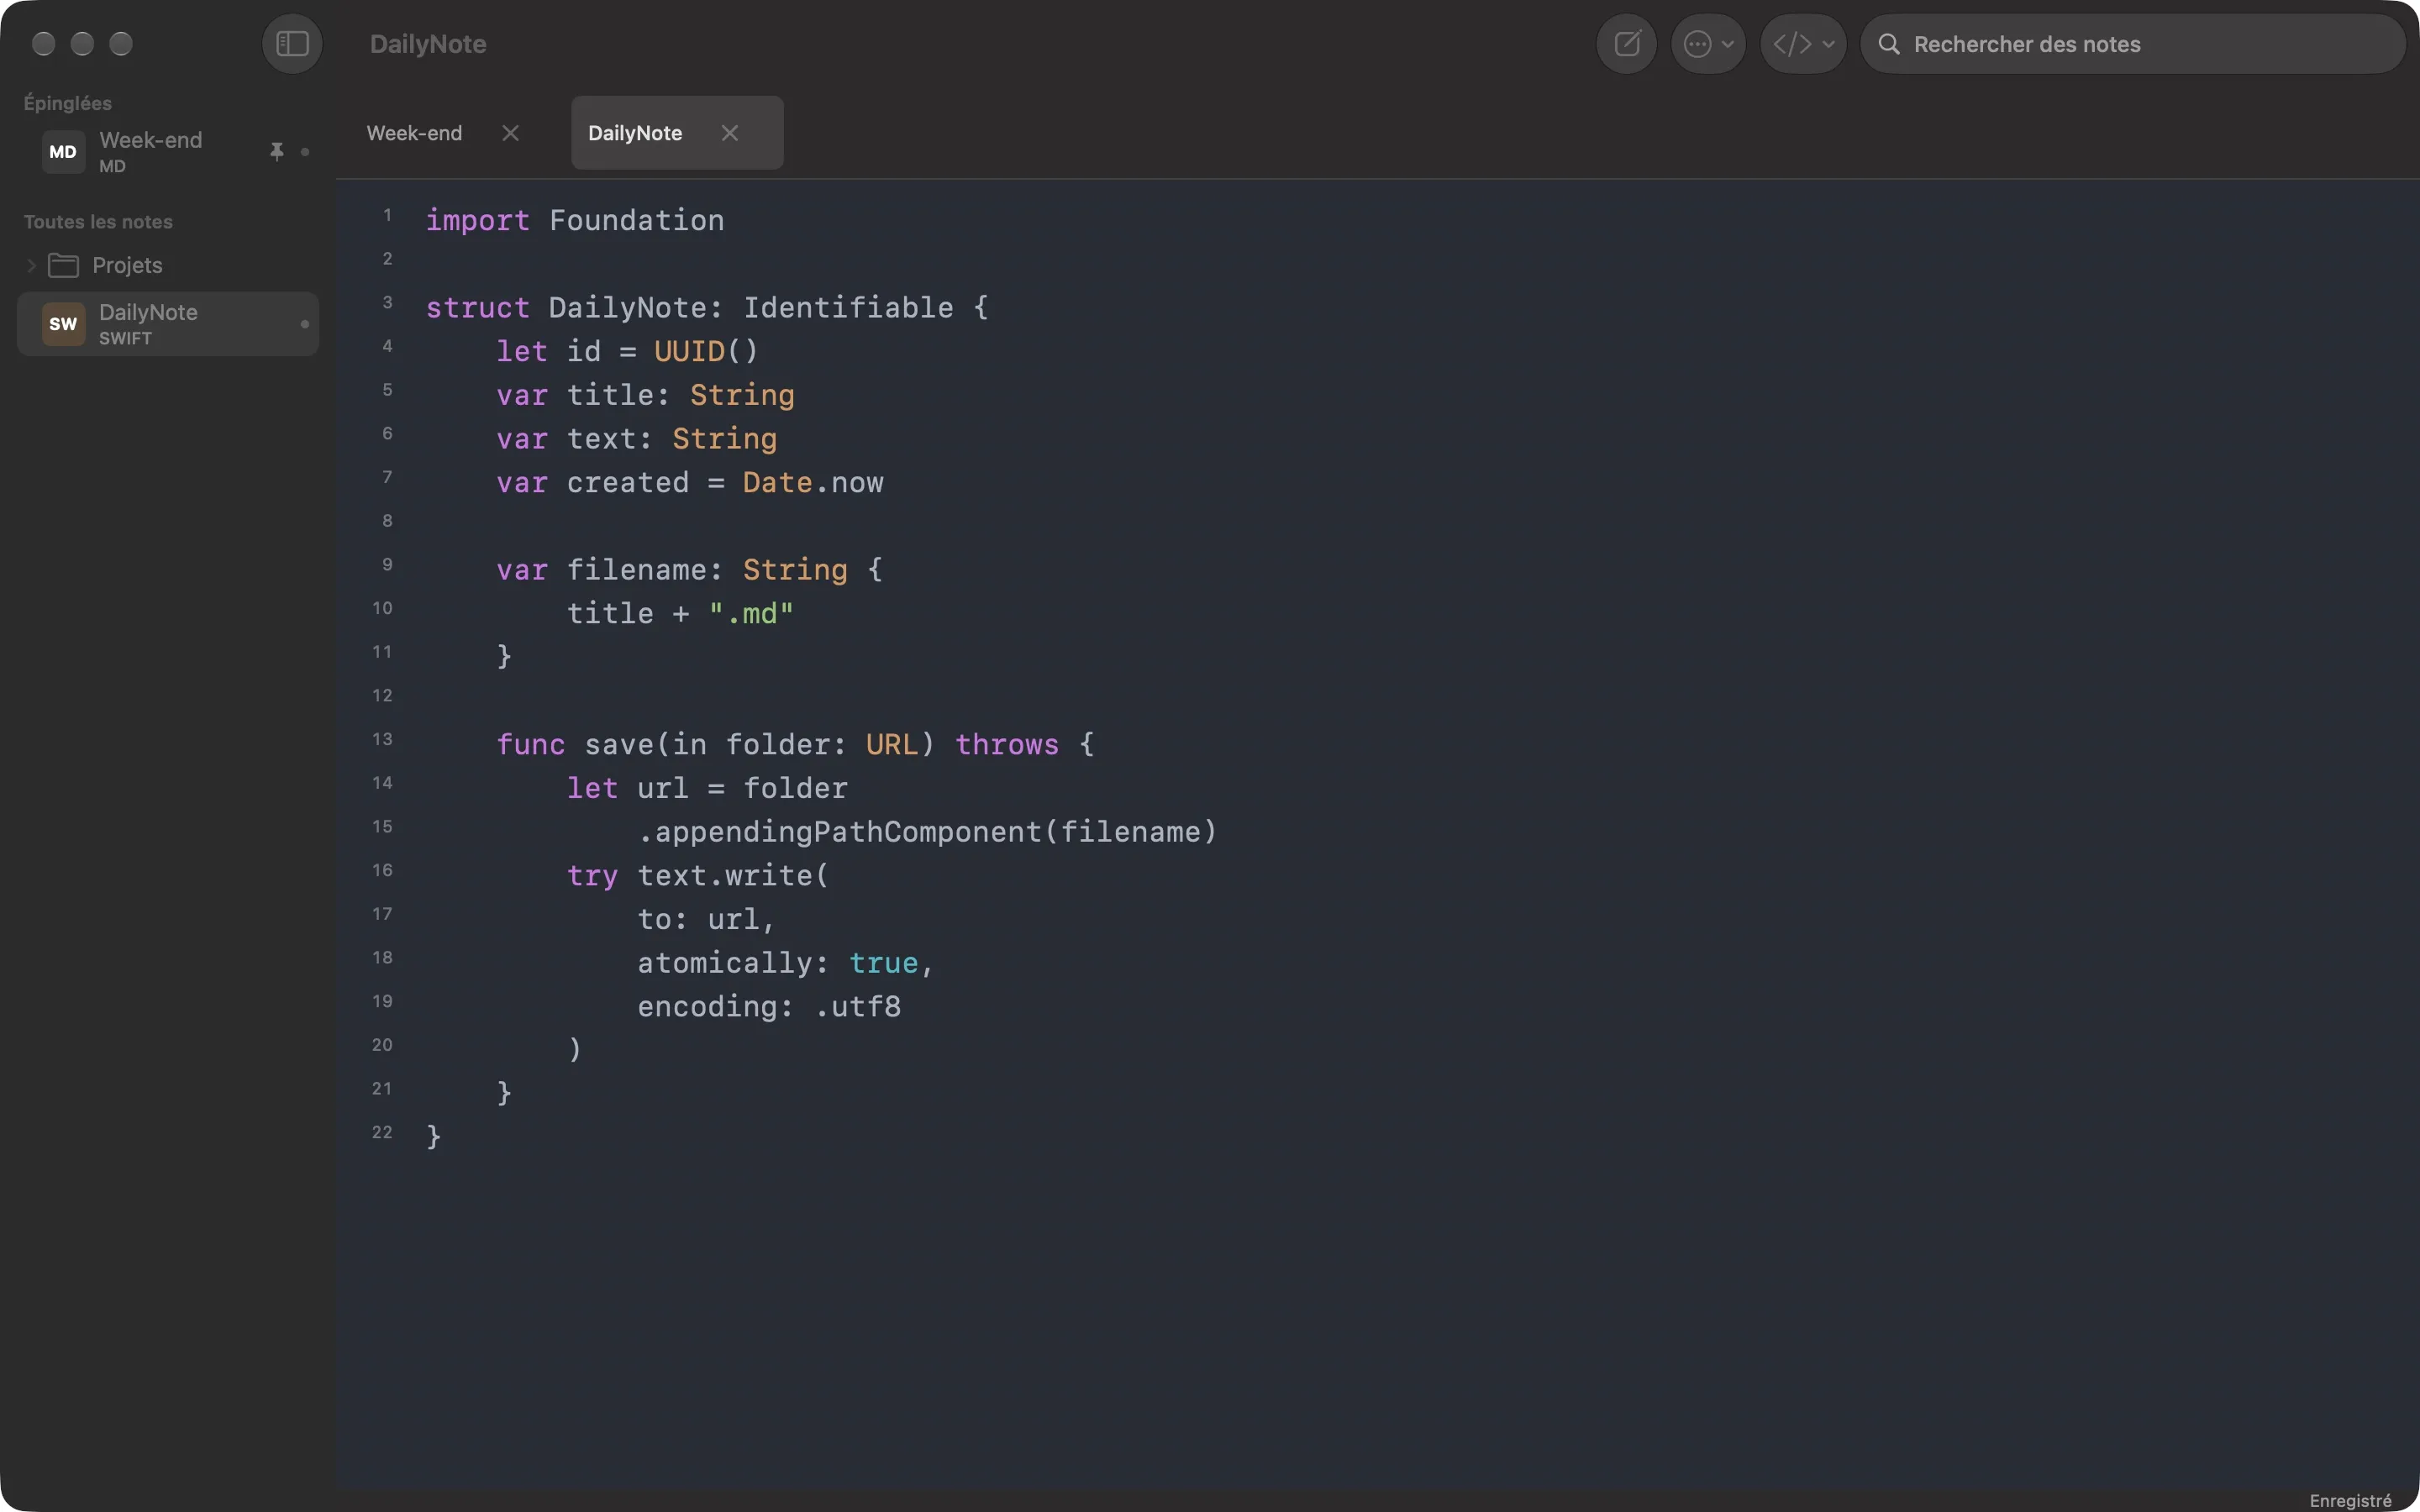Click 'throws' keyword on line 13
The width and height of the screenshot is (2420, 1512).
point(1006,745)
